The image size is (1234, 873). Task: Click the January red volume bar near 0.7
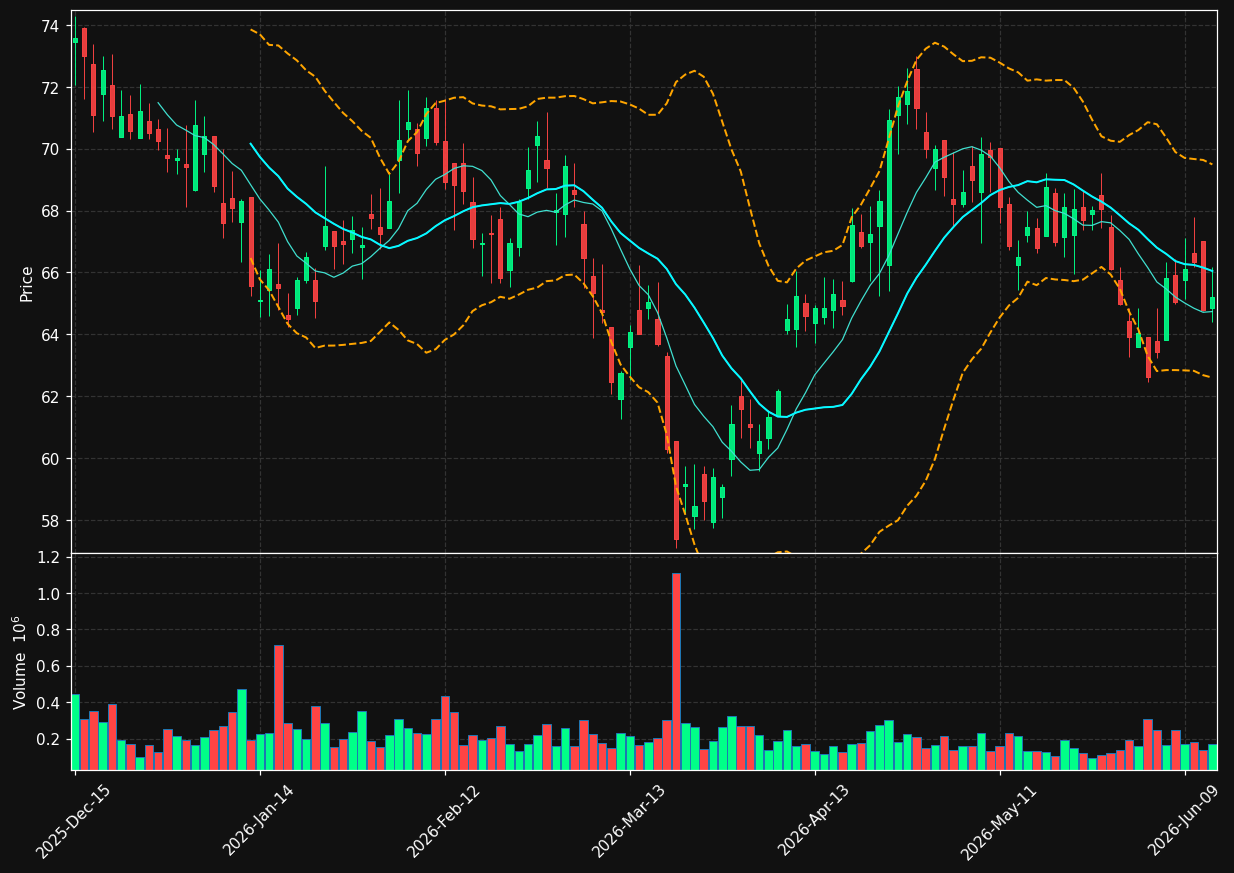tap(279, 707)
